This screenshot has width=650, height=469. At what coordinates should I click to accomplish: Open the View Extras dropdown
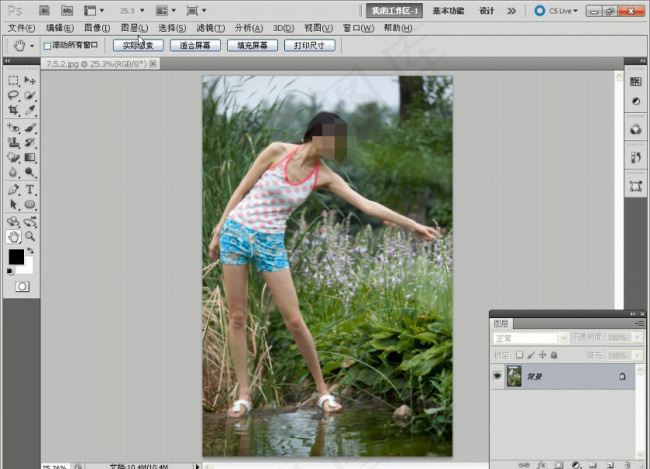(94, 10)
